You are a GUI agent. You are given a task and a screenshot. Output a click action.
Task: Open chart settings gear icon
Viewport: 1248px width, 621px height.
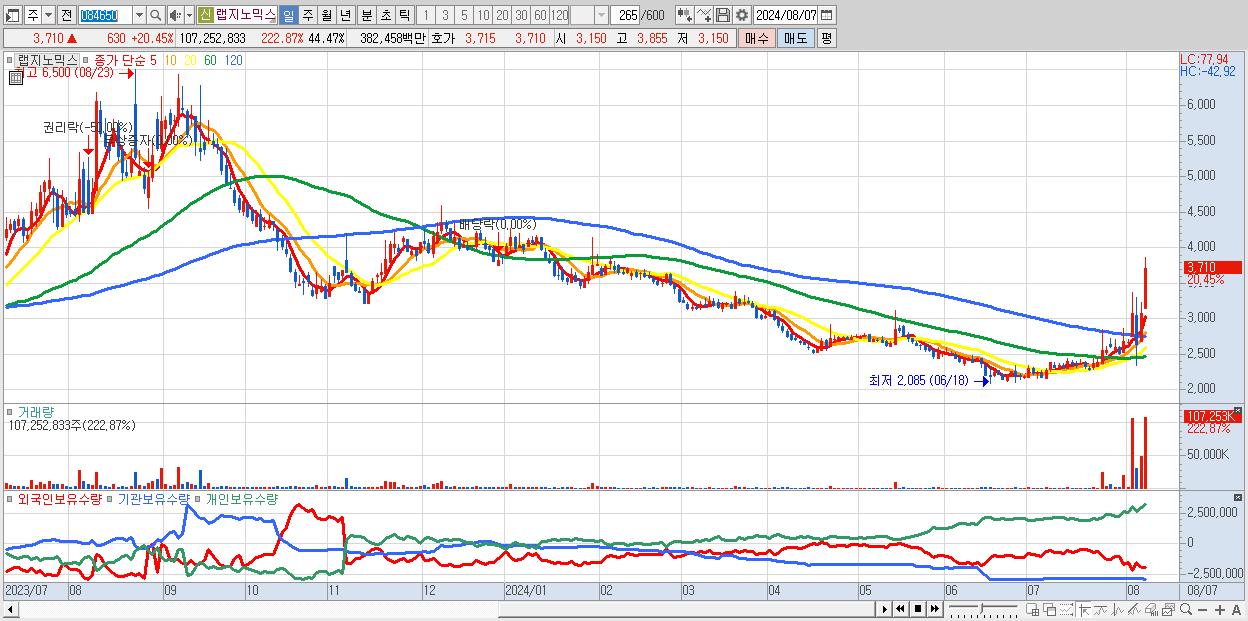(x=742, y=15)
